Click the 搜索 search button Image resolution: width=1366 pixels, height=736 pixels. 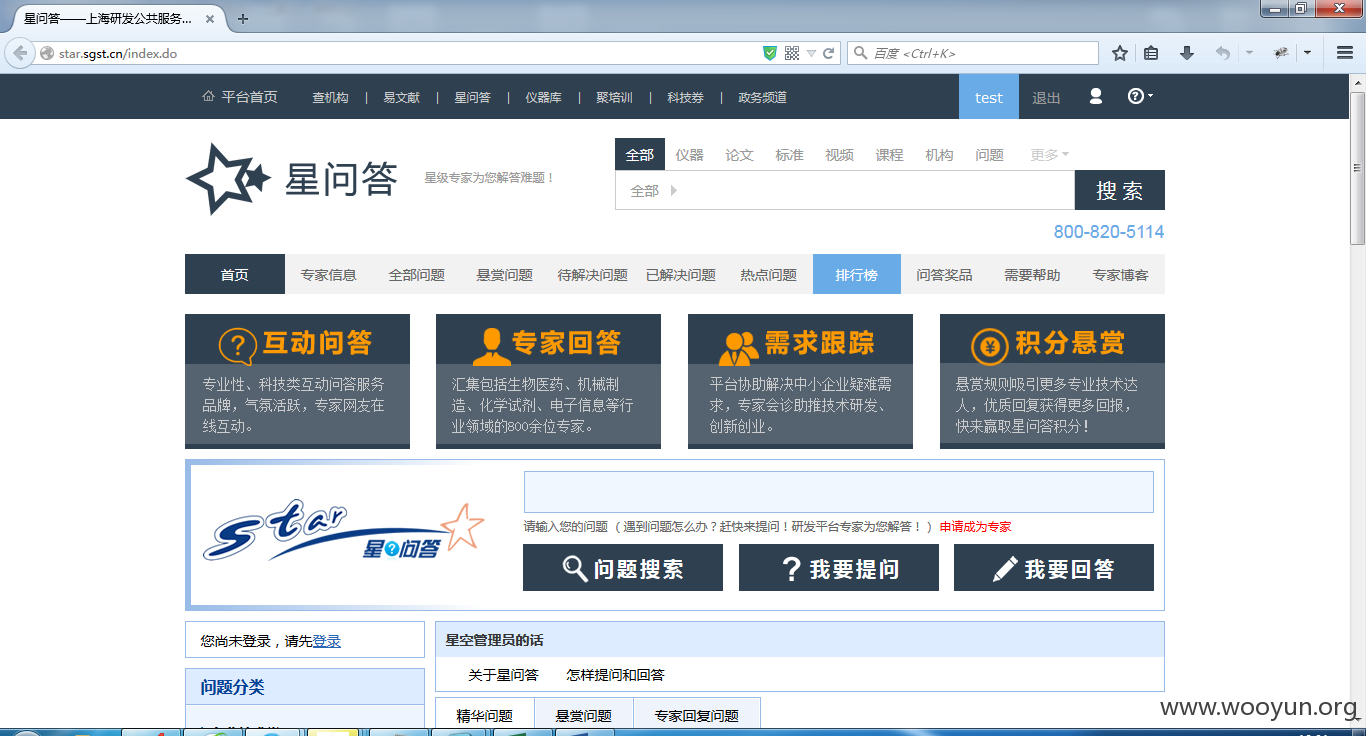pyautogui.click(x=1120, y=190)
